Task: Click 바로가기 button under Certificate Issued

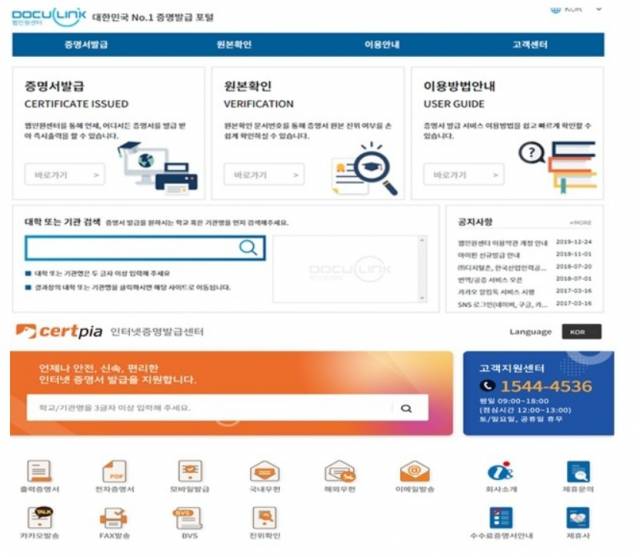Action: click(x=64, y=175)
